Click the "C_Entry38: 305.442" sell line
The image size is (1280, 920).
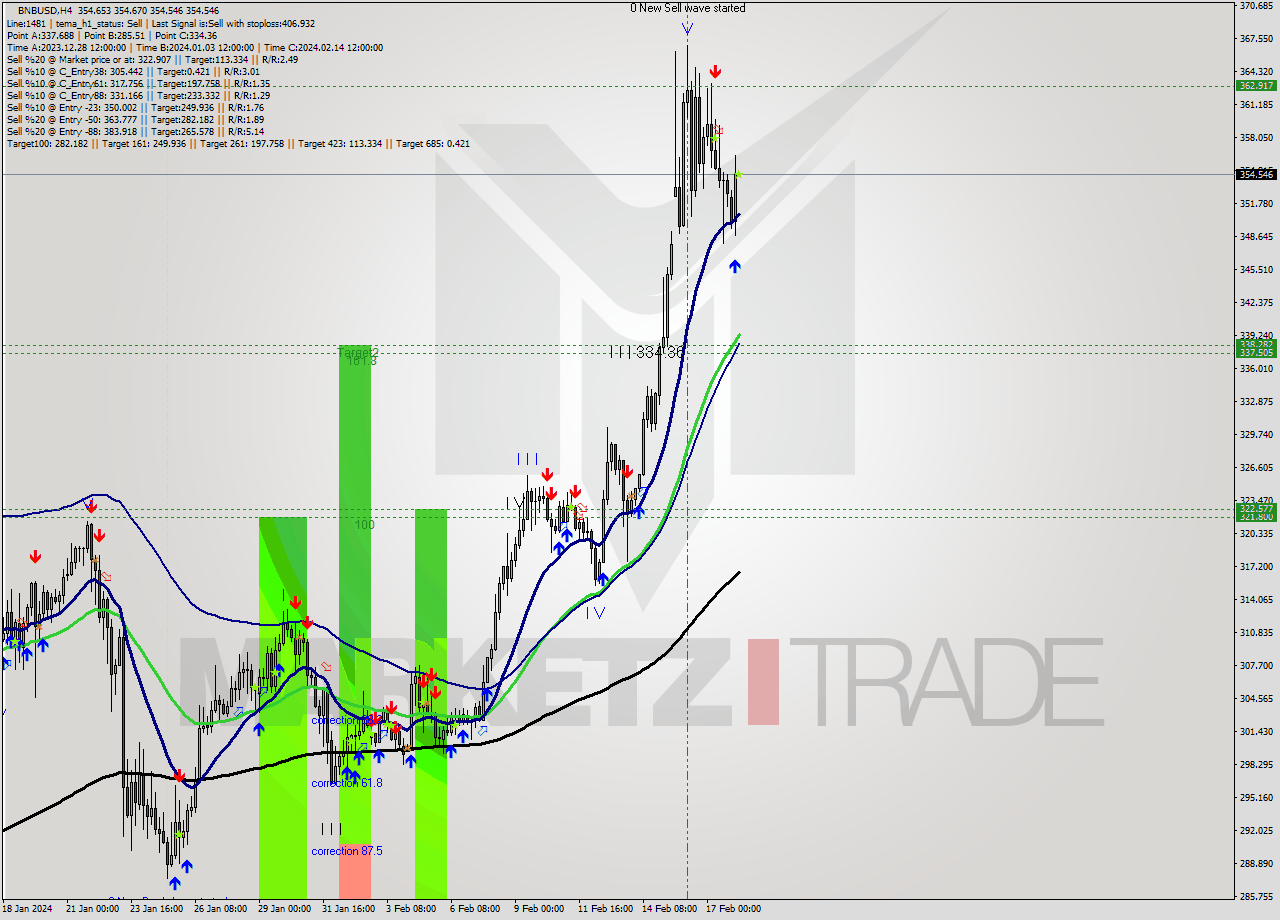133,71
